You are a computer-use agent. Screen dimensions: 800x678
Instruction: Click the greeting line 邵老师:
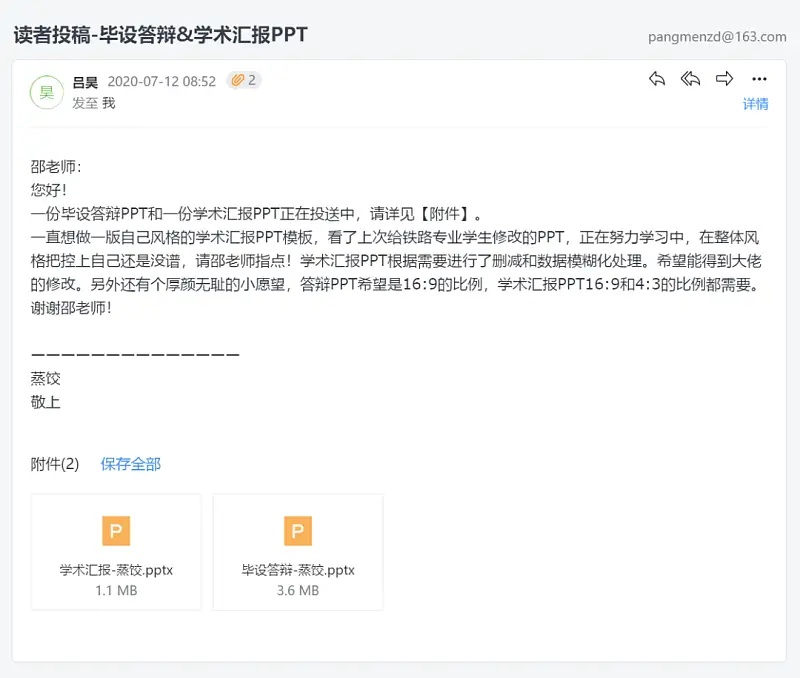56,166
